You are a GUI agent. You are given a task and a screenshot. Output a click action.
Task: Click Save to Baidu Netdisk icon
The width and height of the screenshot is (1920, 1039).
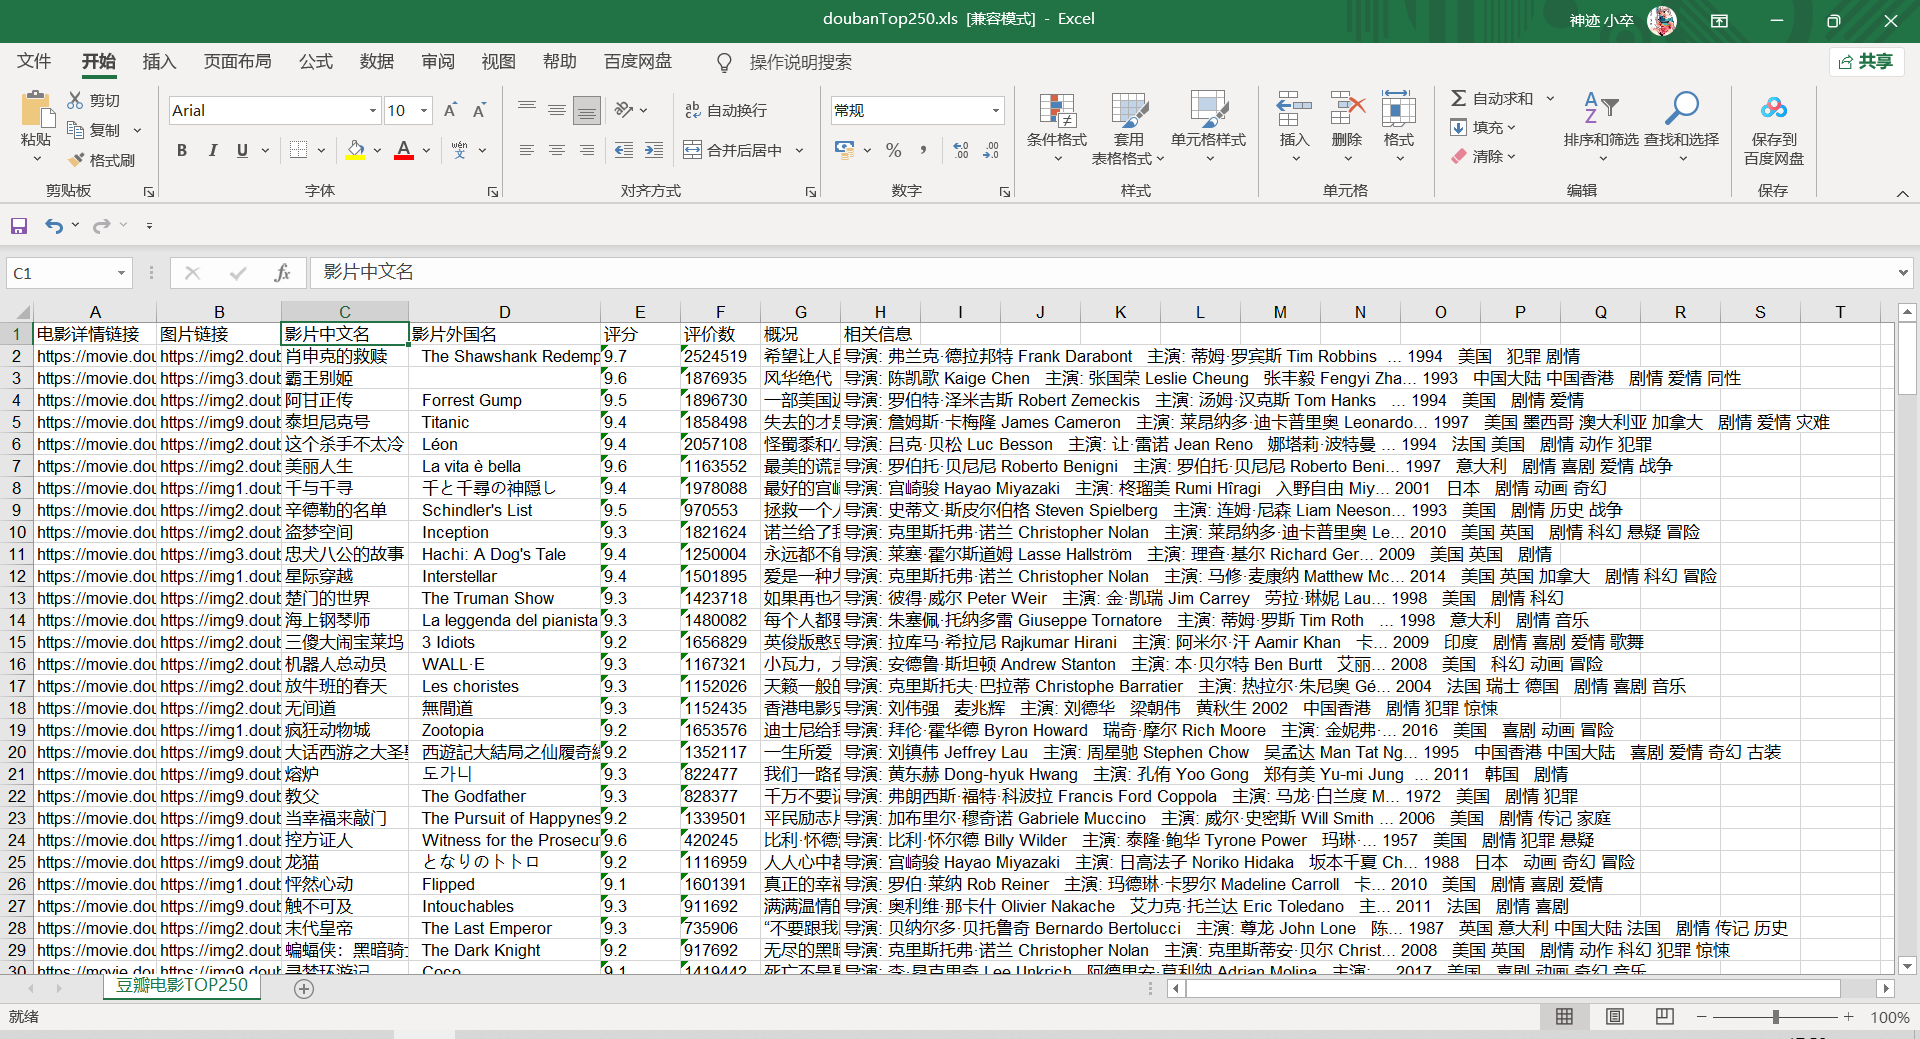pyautogui.click(x=1774, y=108)
